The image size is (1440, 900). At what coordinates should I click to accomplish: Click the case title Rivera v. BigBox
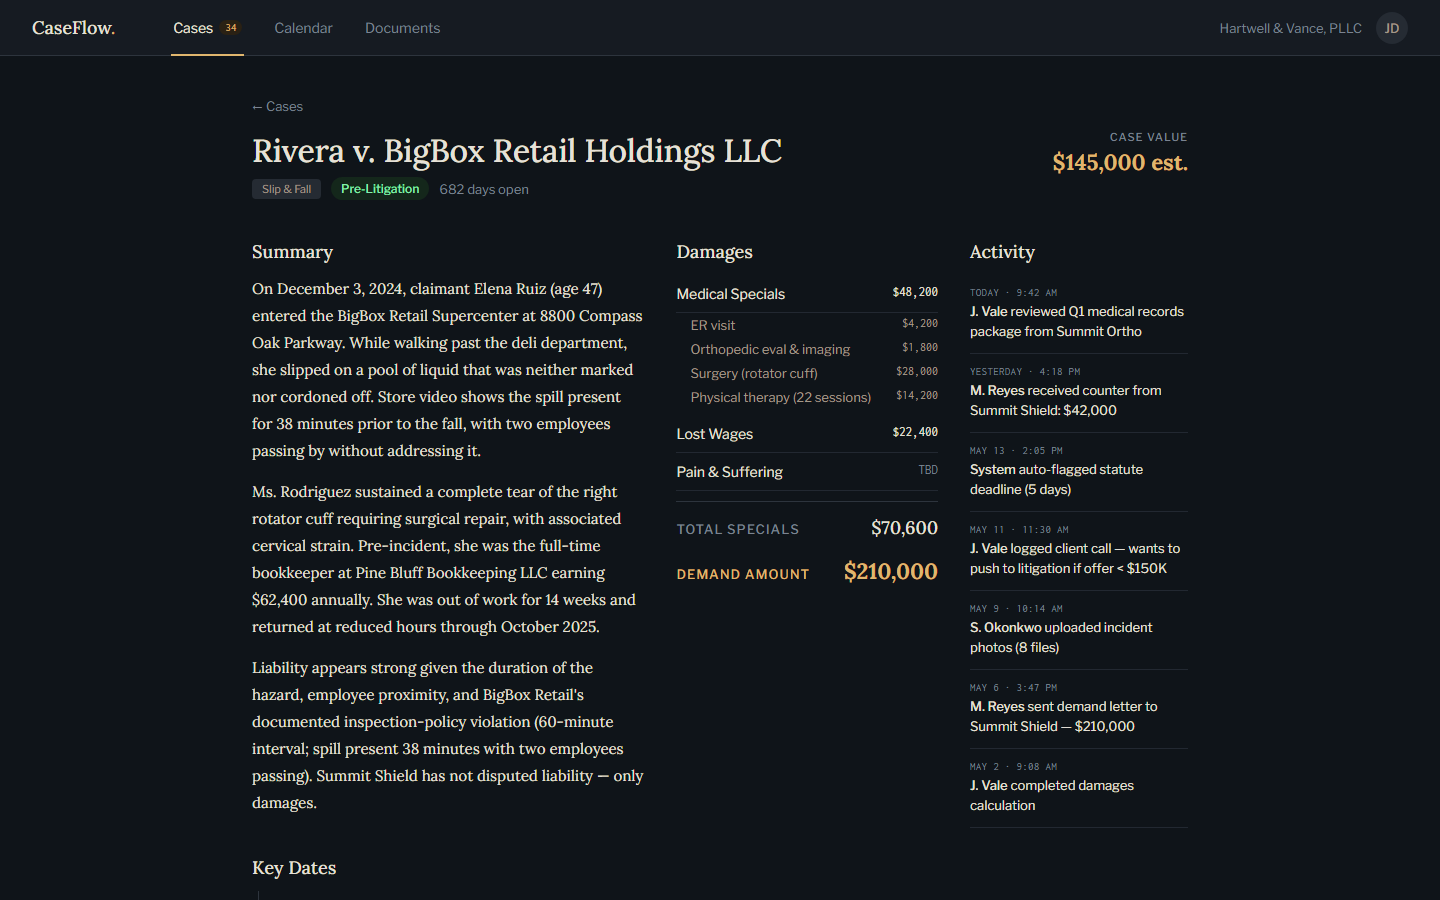tap(517, 151)
